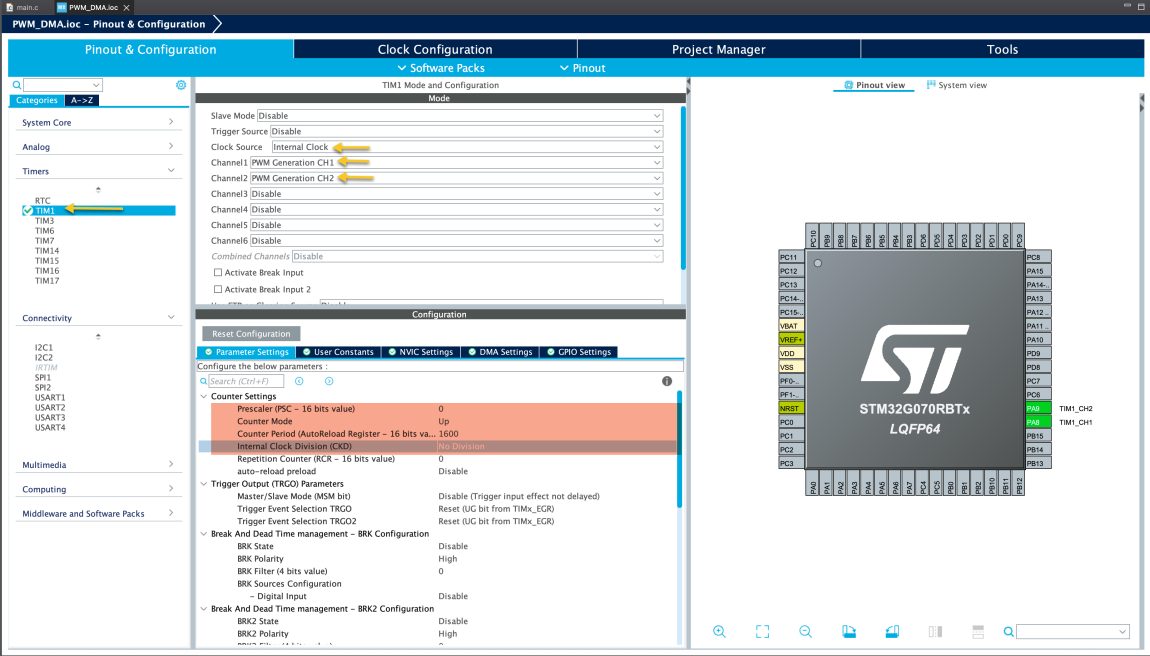
Task: Click the Reset Configuration button
Action: (x=251, y=334)
